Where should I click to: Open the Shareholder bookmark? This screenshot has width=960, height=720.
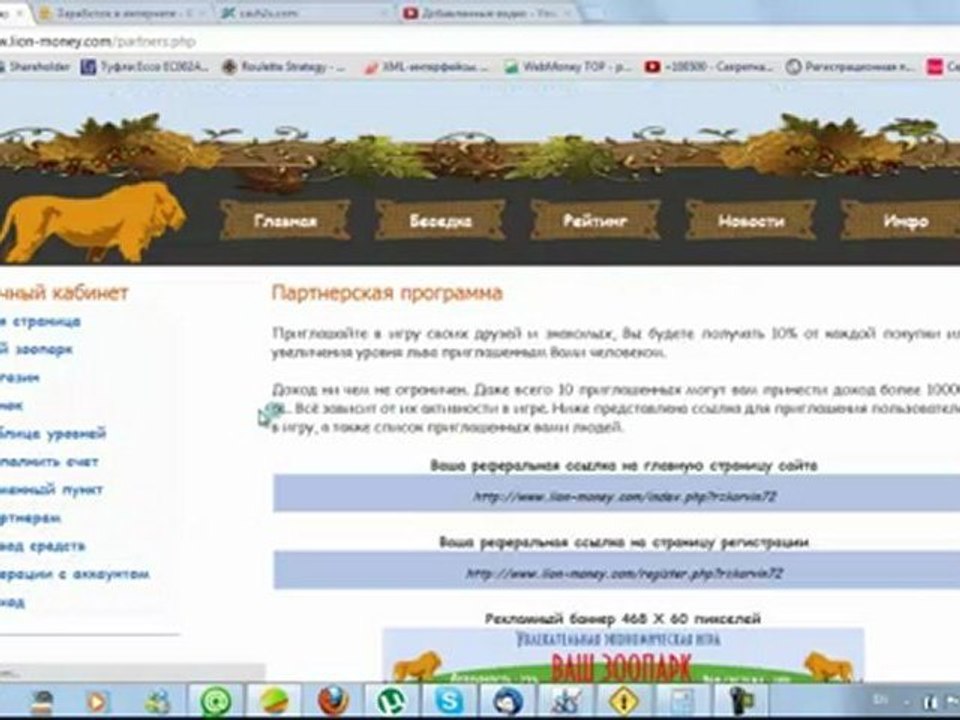pos(36,66)
